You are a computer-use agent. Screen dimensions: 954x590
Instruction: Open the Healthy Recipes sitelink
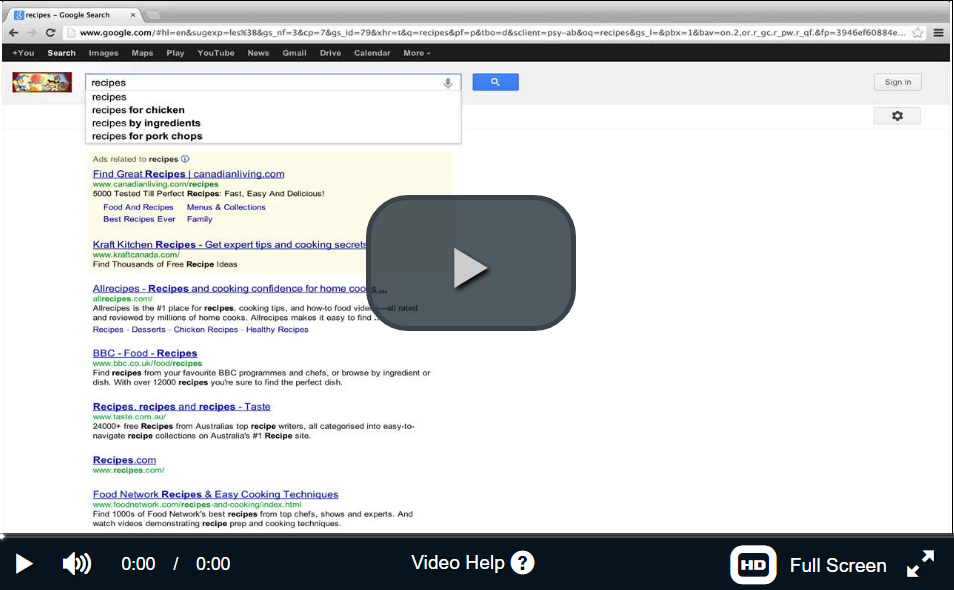(277, 329)
